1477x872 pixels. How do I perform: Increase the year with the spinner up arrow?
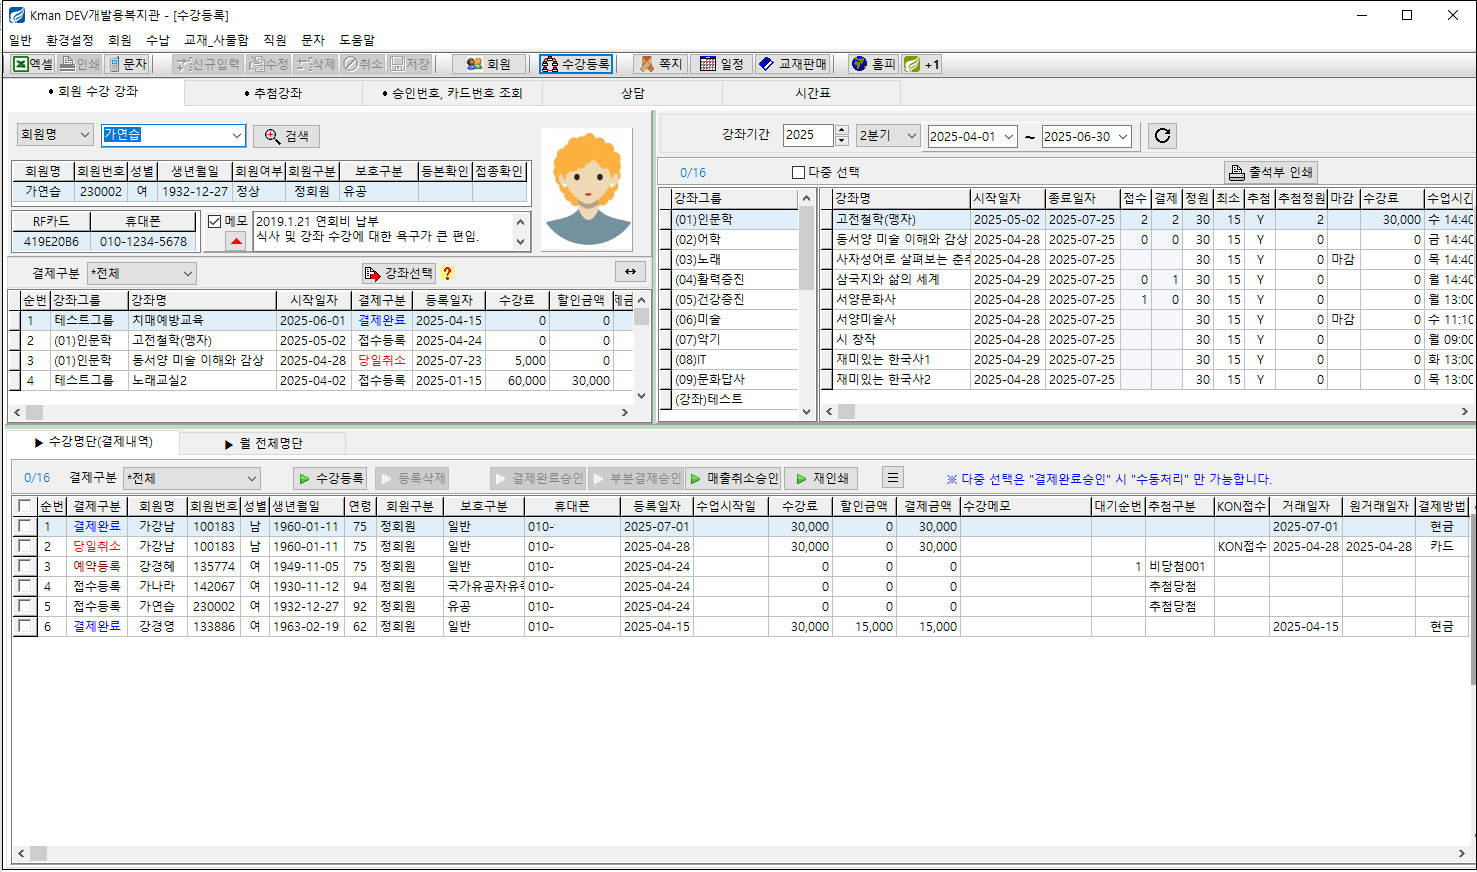tap(841, 130)
